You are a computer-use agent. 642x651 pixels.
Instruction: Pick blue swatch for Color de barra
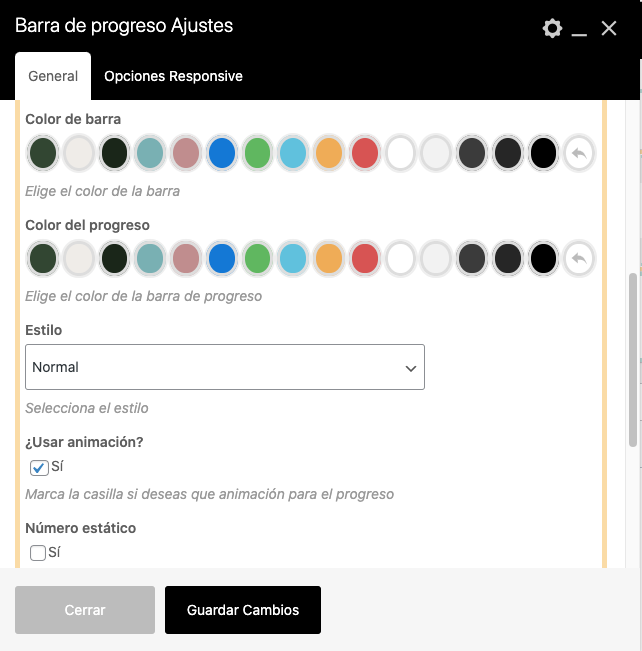click(x=222, y=153)
